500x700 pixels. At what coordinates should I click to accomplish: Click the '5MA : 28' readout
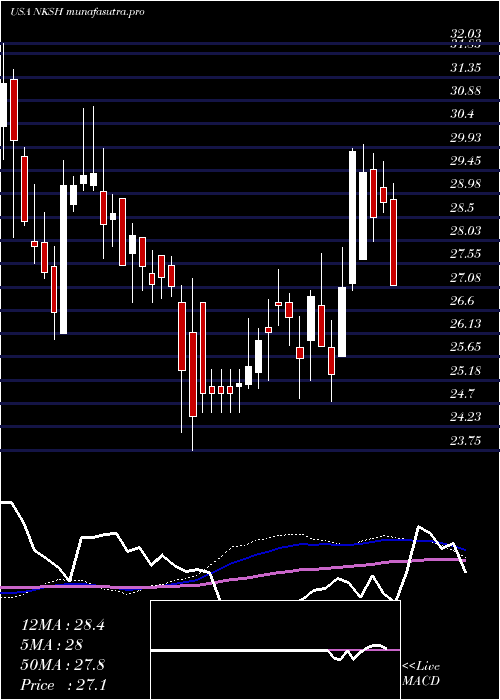point(52,645)
